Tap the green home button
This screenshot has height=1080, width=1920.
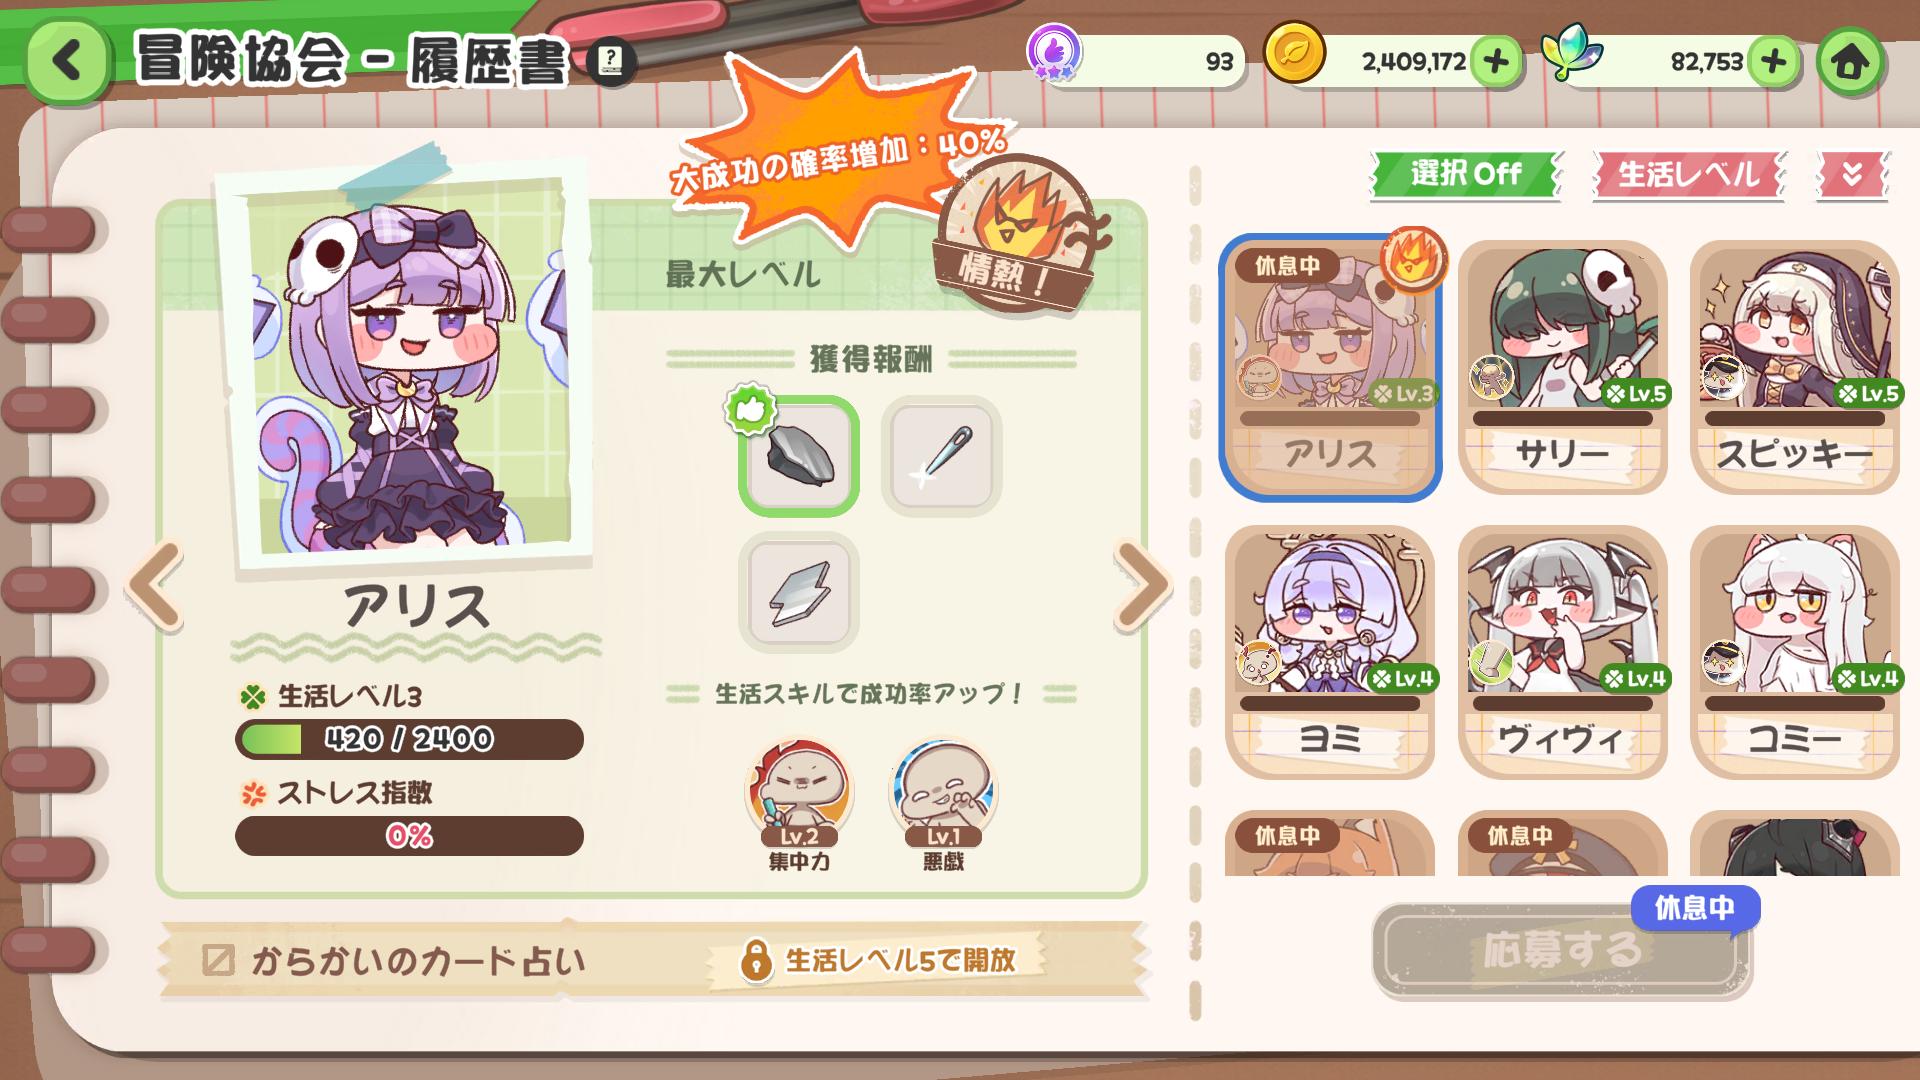tap(1850, 62)
